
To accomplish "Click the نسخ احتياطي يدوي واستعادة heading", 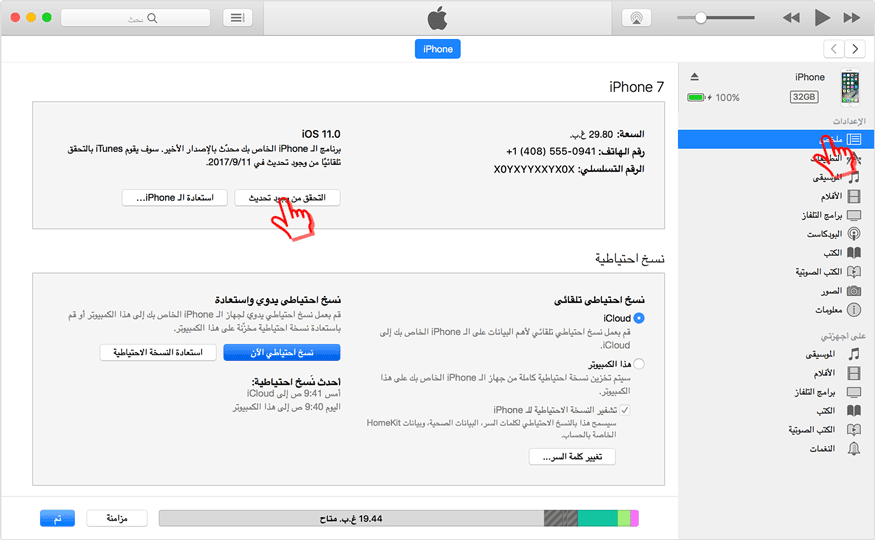I will [x=277, y=300].
